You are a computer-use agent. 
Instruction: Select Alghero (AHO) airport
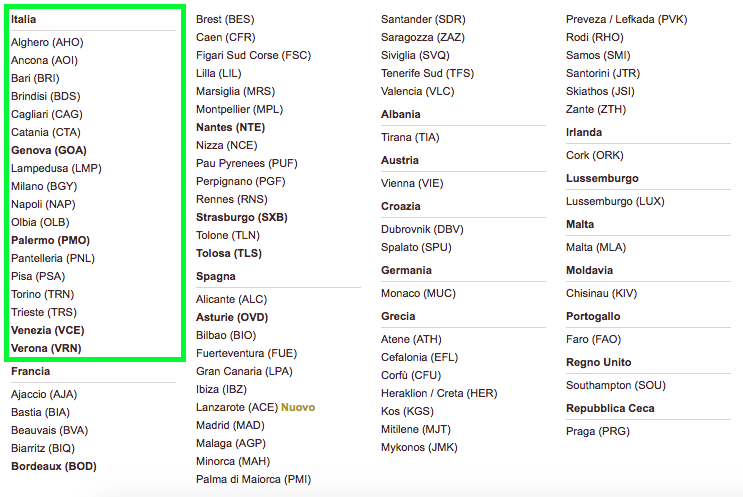46,42
